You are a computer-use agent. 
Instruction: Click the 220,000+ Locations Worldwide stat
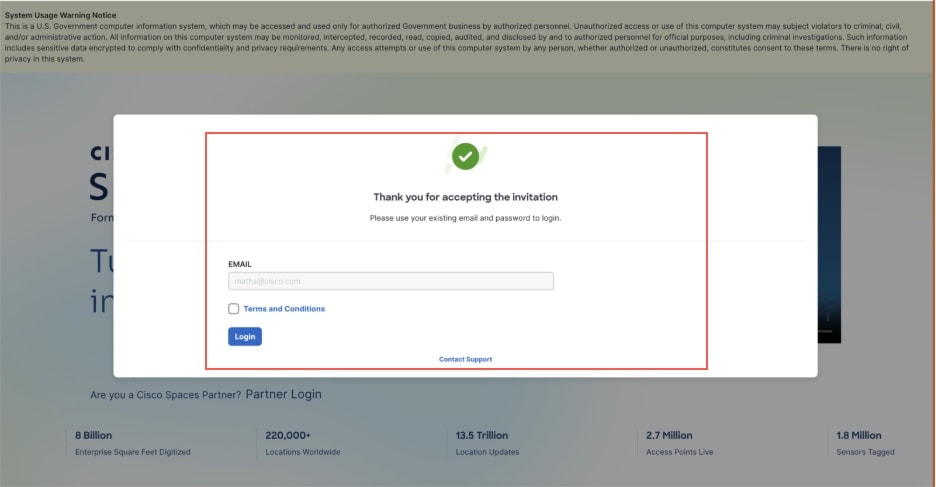(x=288, y=436)
